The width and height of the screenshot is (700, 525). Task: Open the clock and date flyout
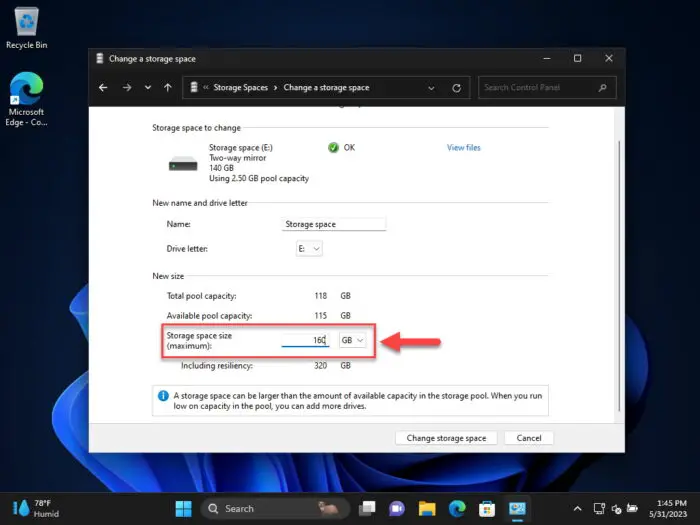pyautogui.click(x=668, y=508)
